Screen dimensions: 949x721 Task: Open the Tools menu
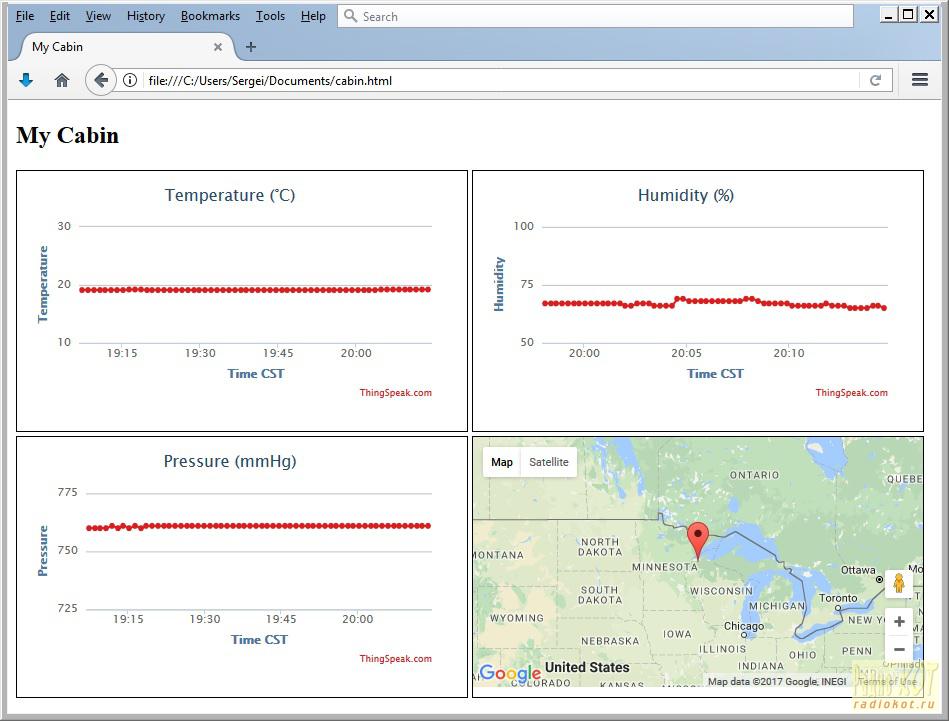tap(270, 16)
